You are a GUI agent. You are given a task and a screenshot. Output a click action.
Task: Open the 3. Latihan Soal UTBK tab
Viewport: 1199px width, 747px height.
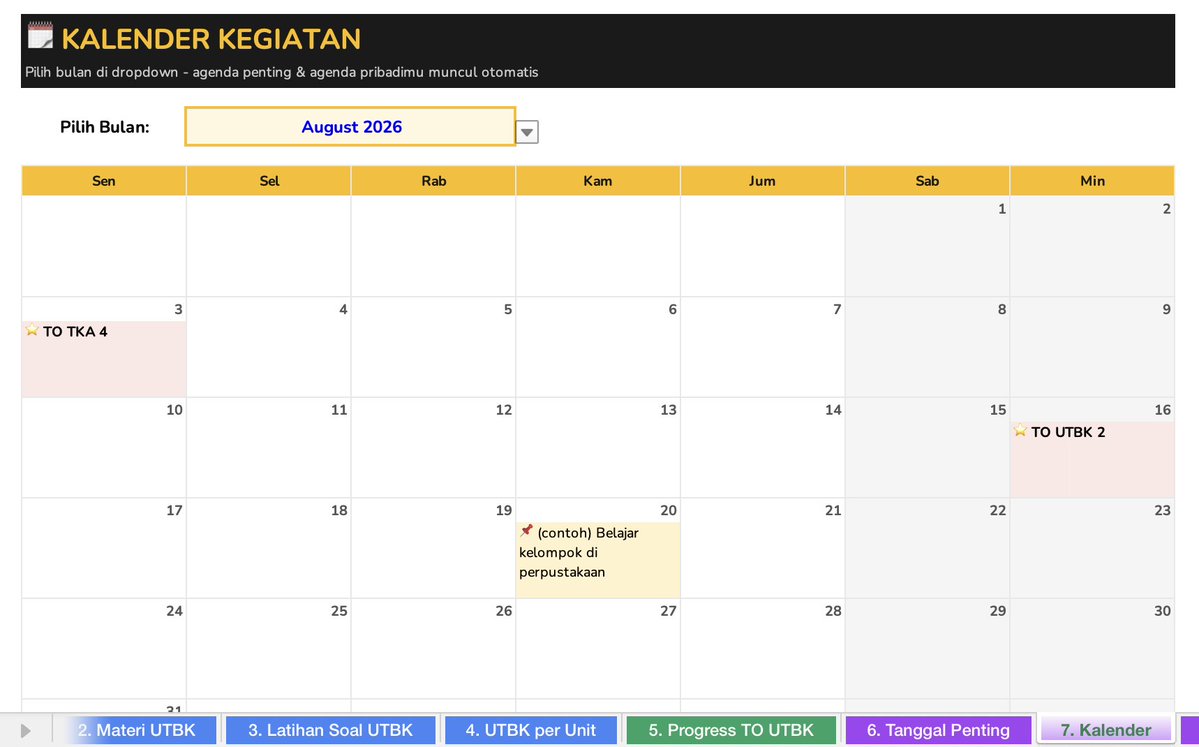click(330, 730)
